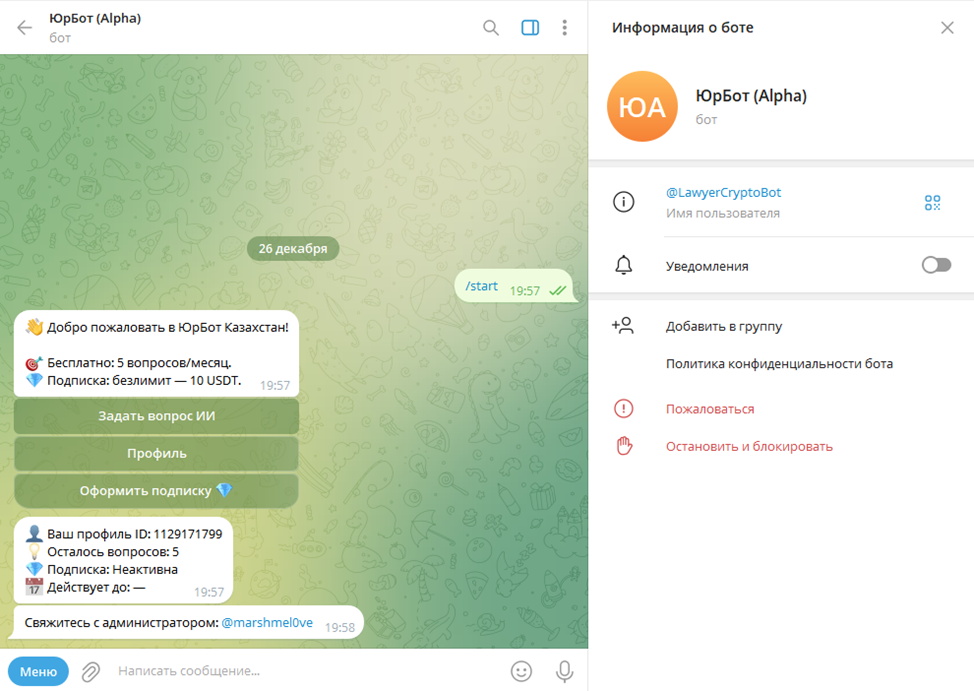Toggle the notifications switch
Screen dimensions: 974x691
point(936,265)
